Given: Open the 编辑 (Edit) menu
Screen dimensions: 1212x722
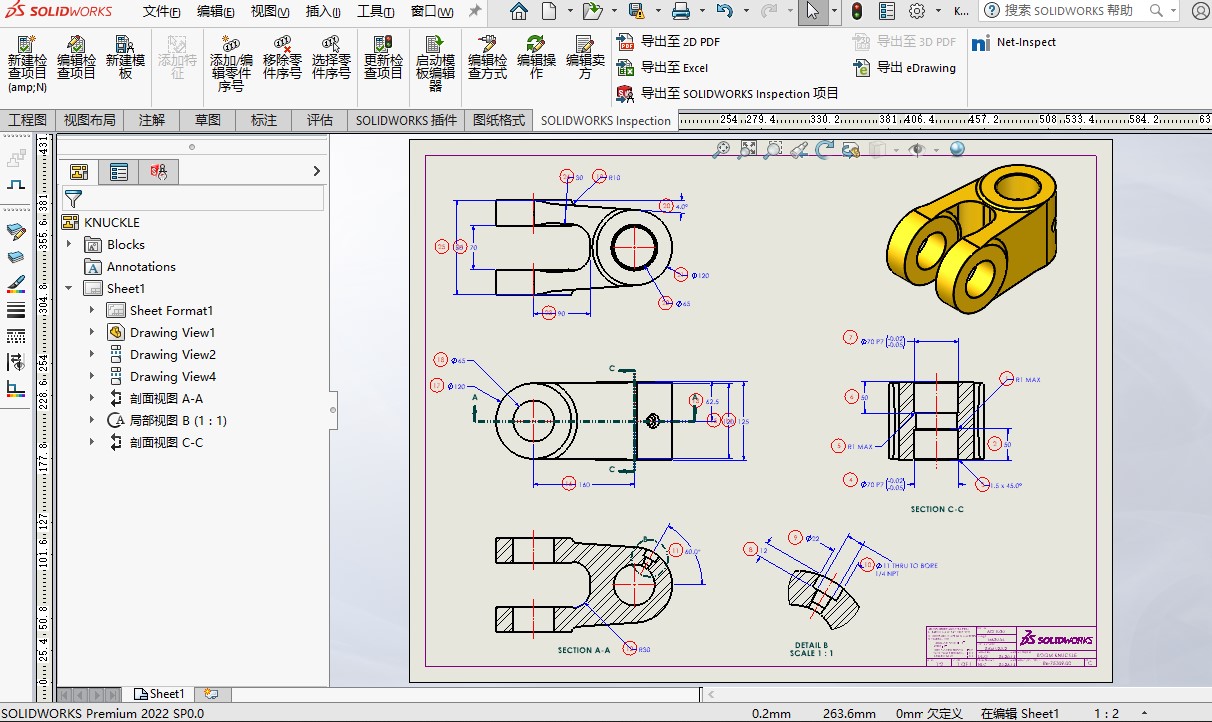Looking at the screenshot, I should (215, 12).
